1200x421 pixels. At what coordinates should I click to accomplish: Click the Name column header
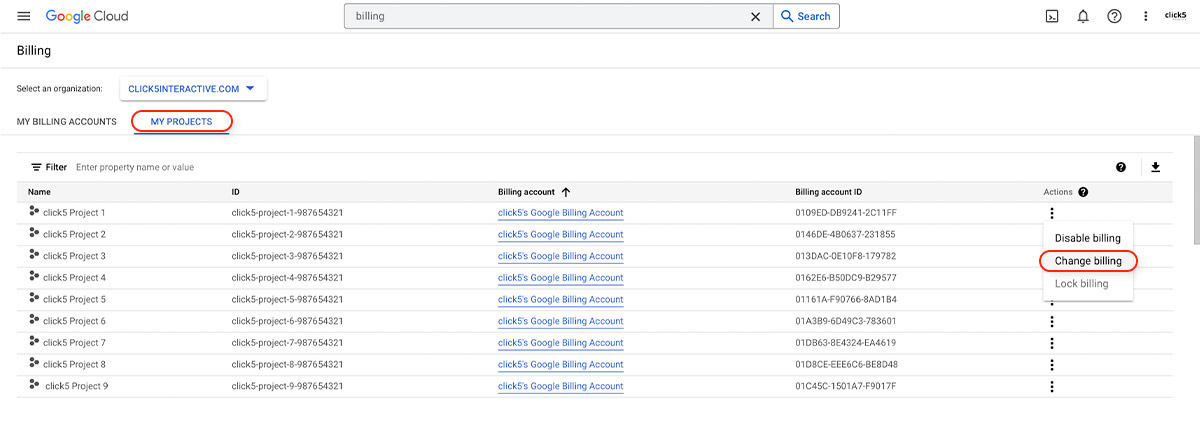(x=39, y=191)
